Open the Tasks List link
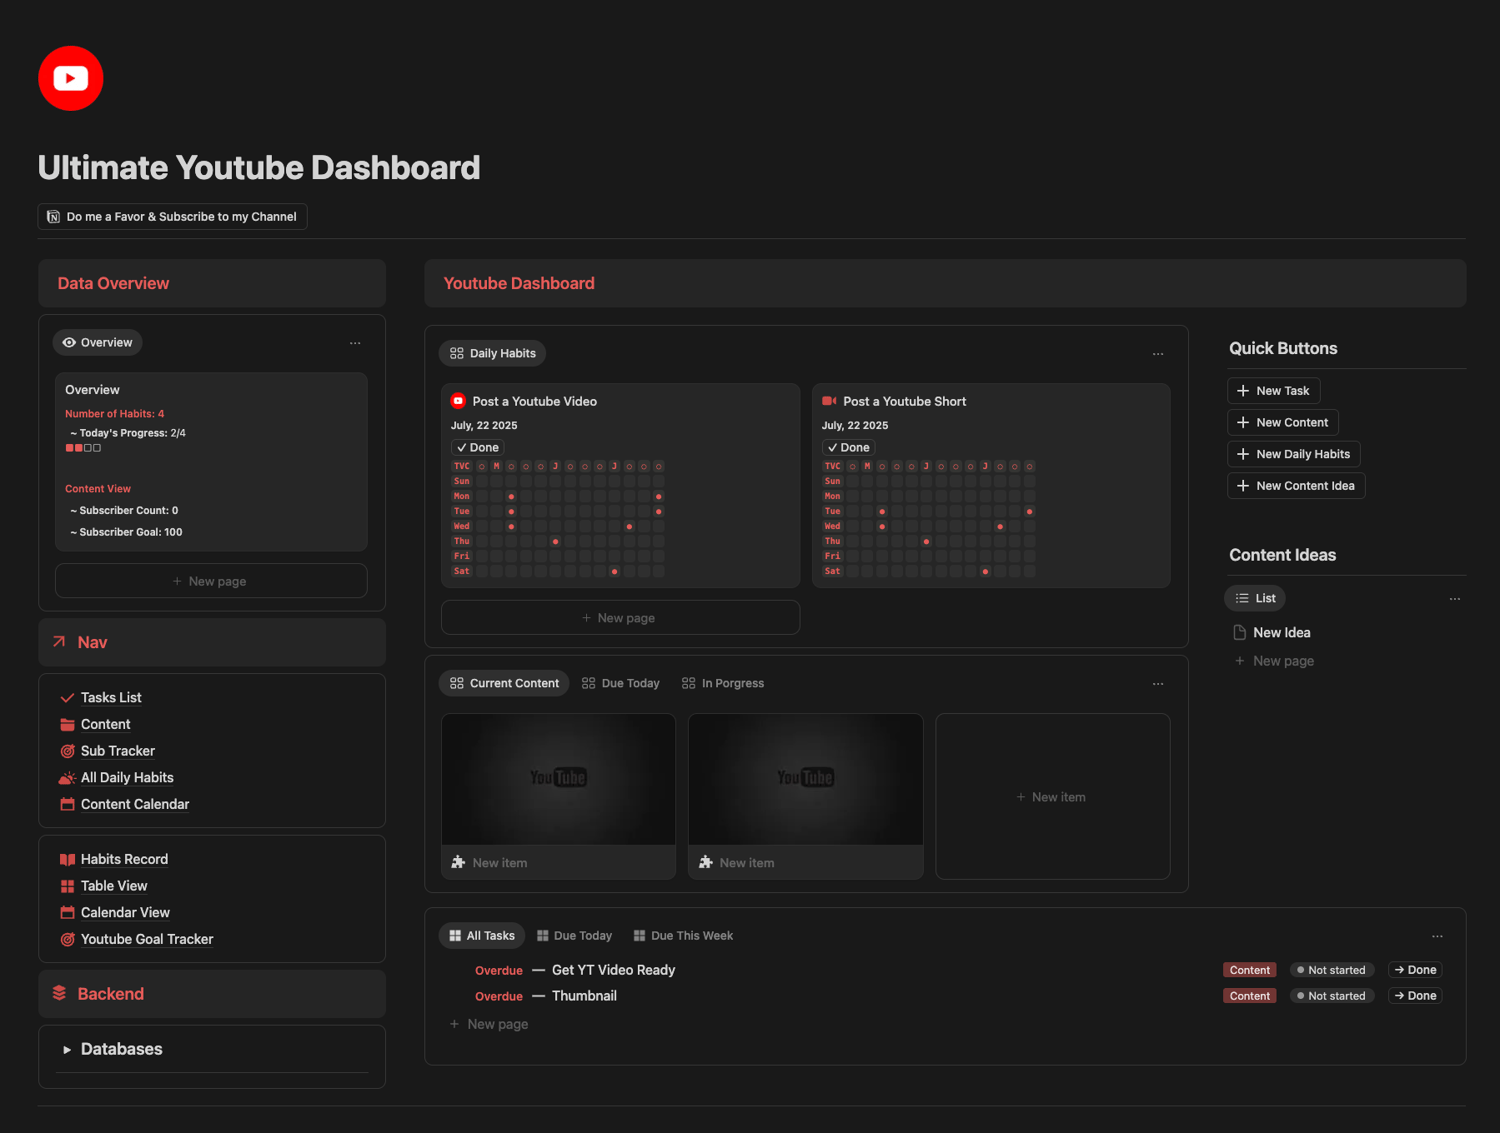 111,698
